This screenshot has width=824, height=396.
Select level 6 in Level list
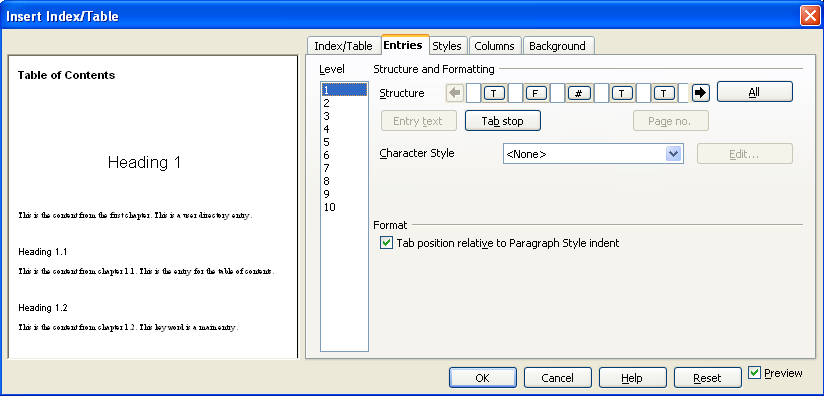(x=344, y=155)
